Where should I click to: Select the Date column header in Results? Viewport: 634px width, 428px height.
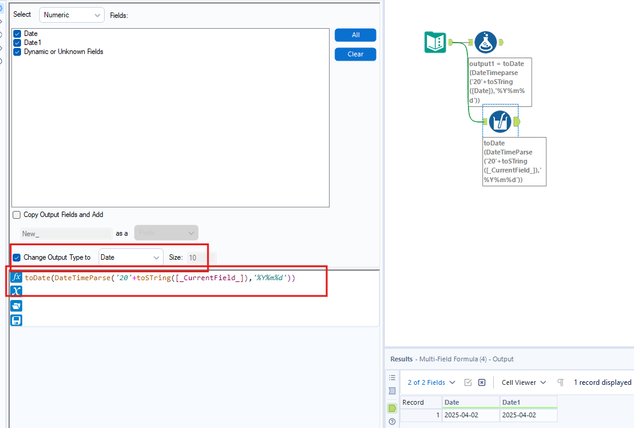[x=470, y=402]
